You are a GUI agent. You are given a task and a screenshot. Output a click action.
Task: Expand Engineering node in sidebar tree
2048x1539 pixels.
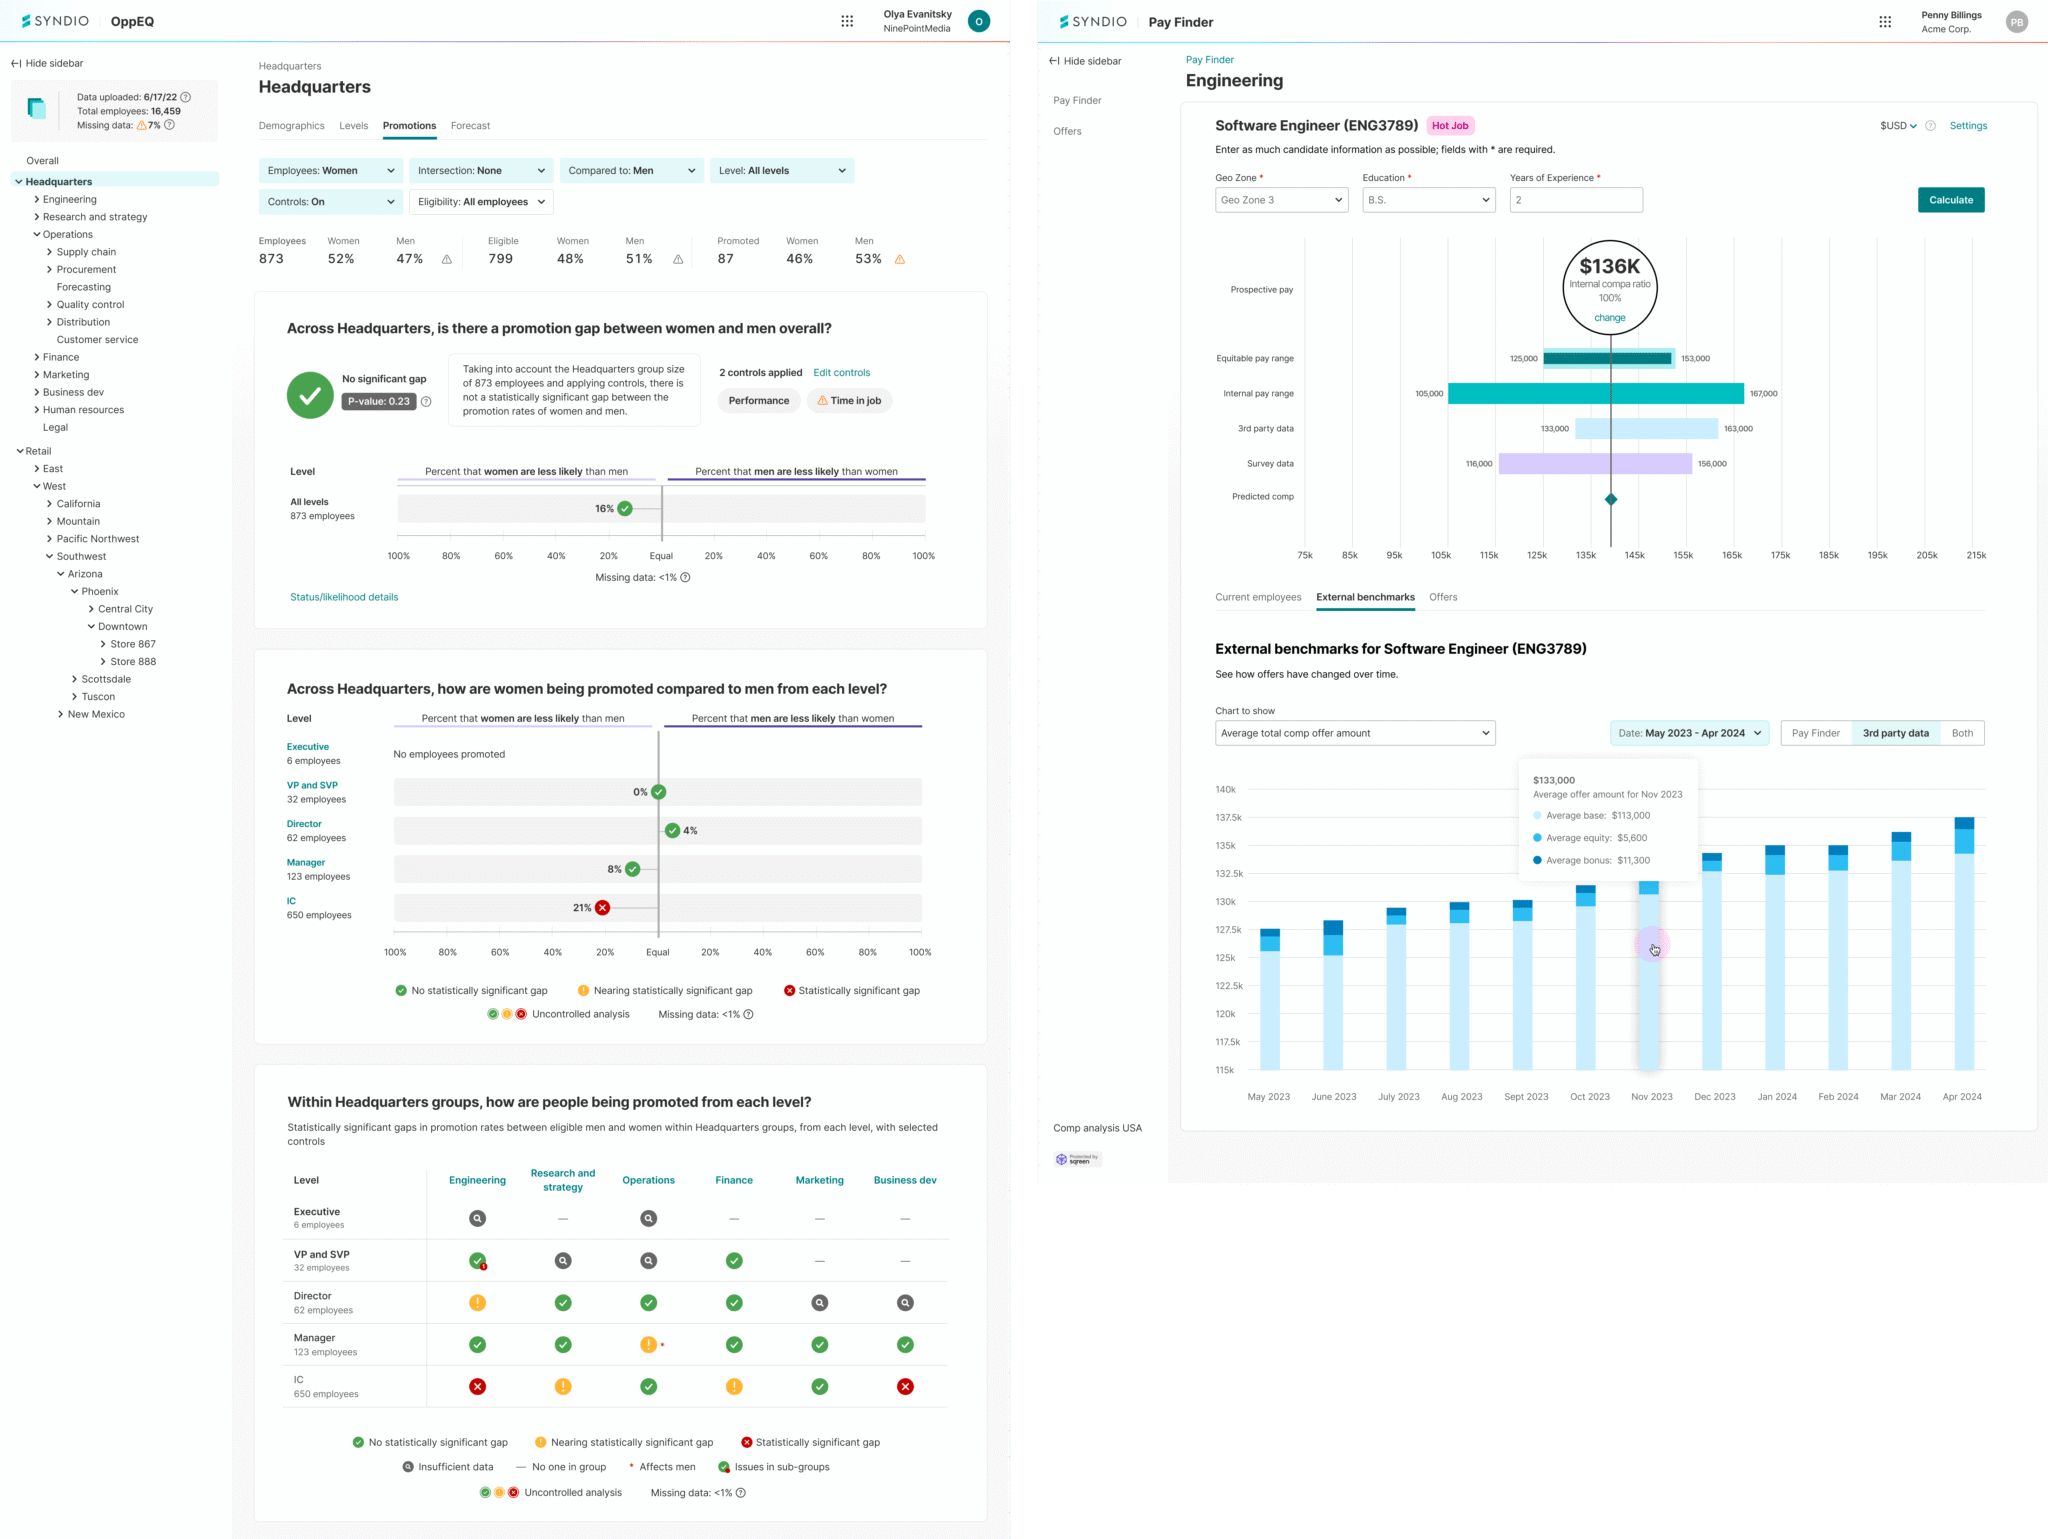(x=37, y=200)
